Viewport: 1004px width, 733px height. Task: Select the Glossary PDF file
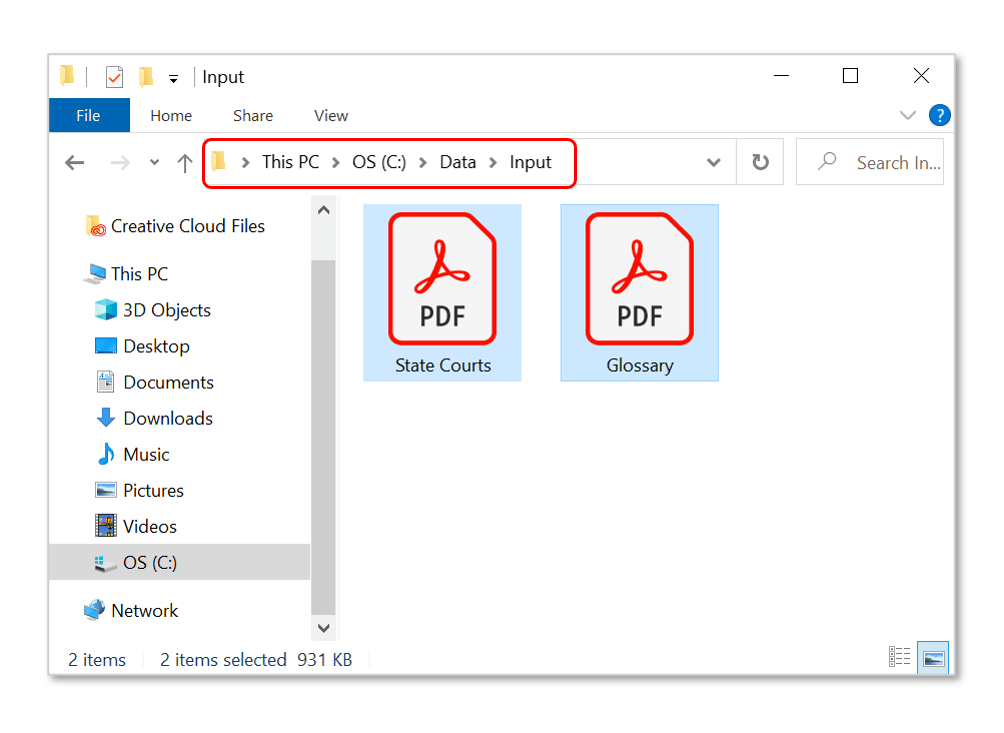639,292
